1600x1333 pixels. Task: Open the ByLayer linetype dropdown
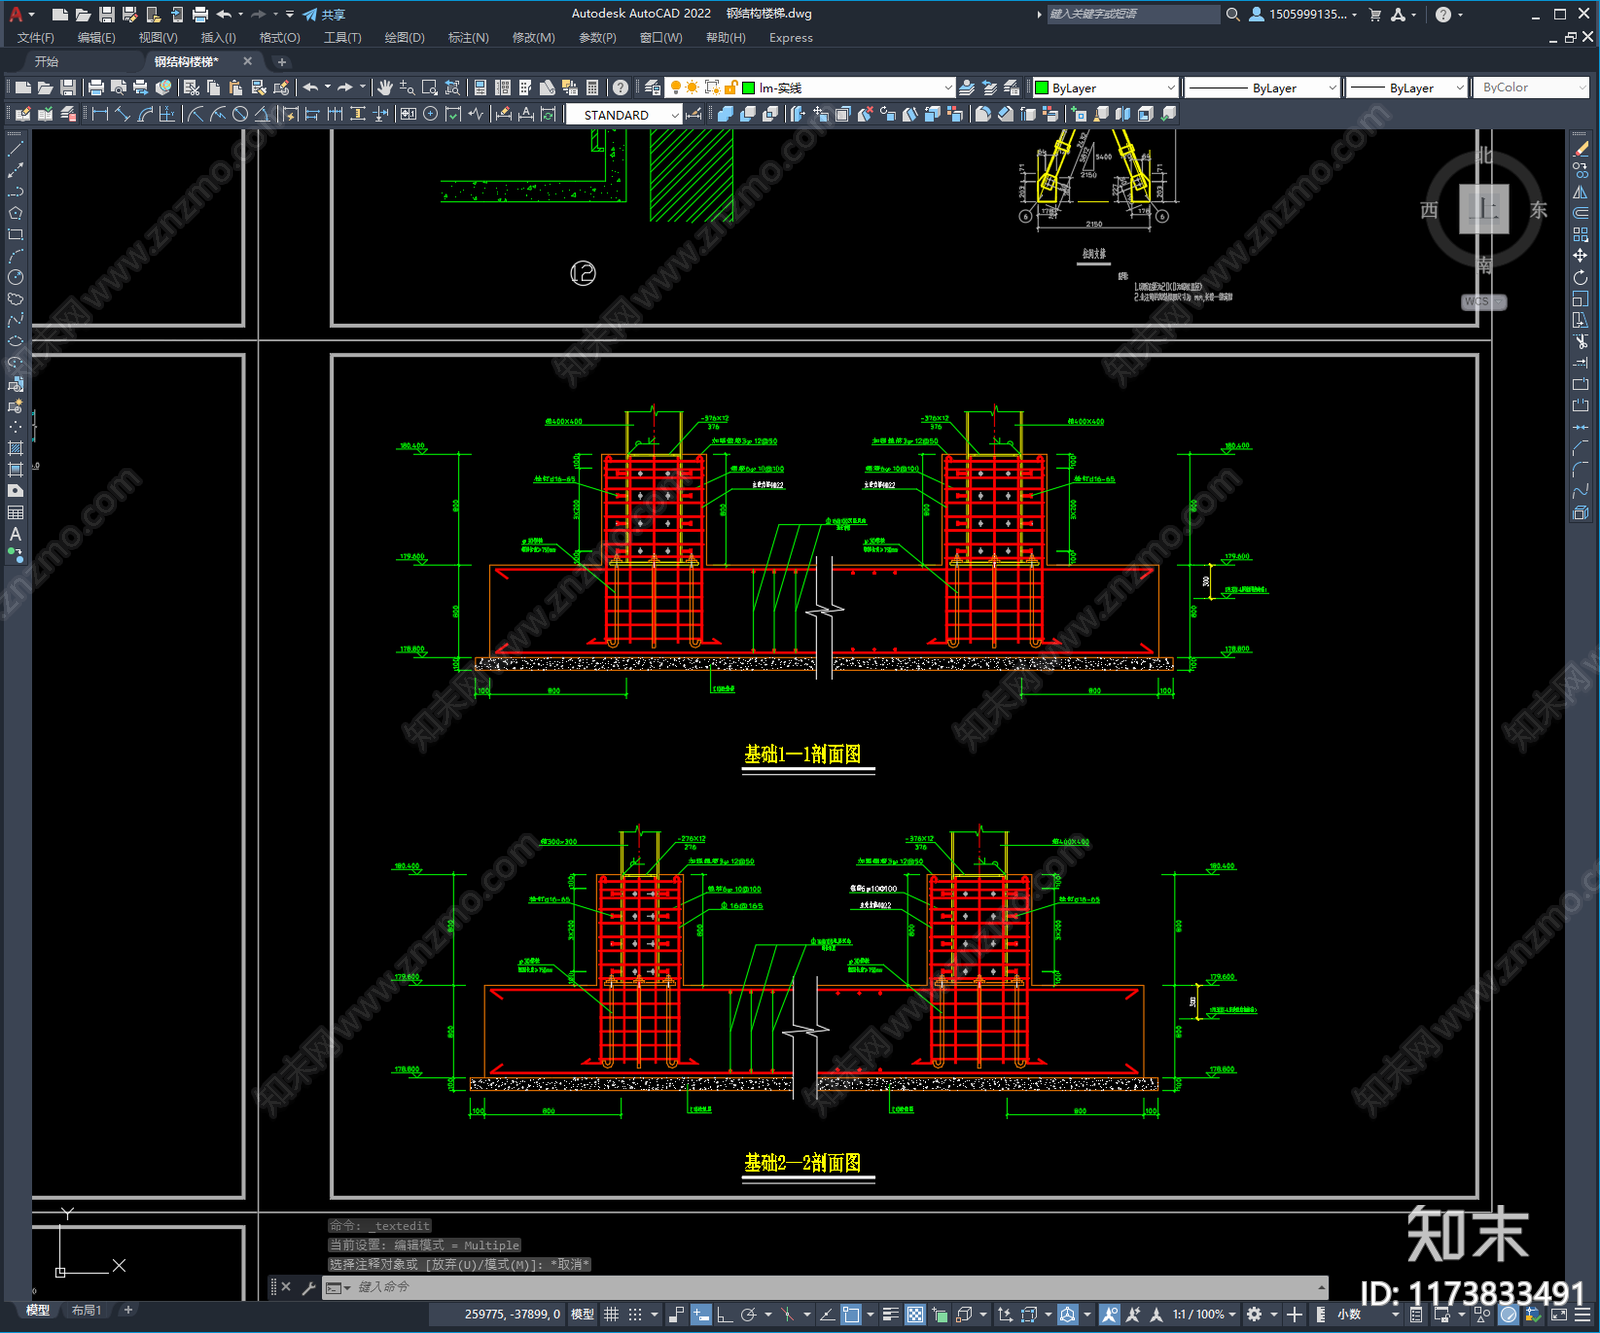click(1262, 88)
